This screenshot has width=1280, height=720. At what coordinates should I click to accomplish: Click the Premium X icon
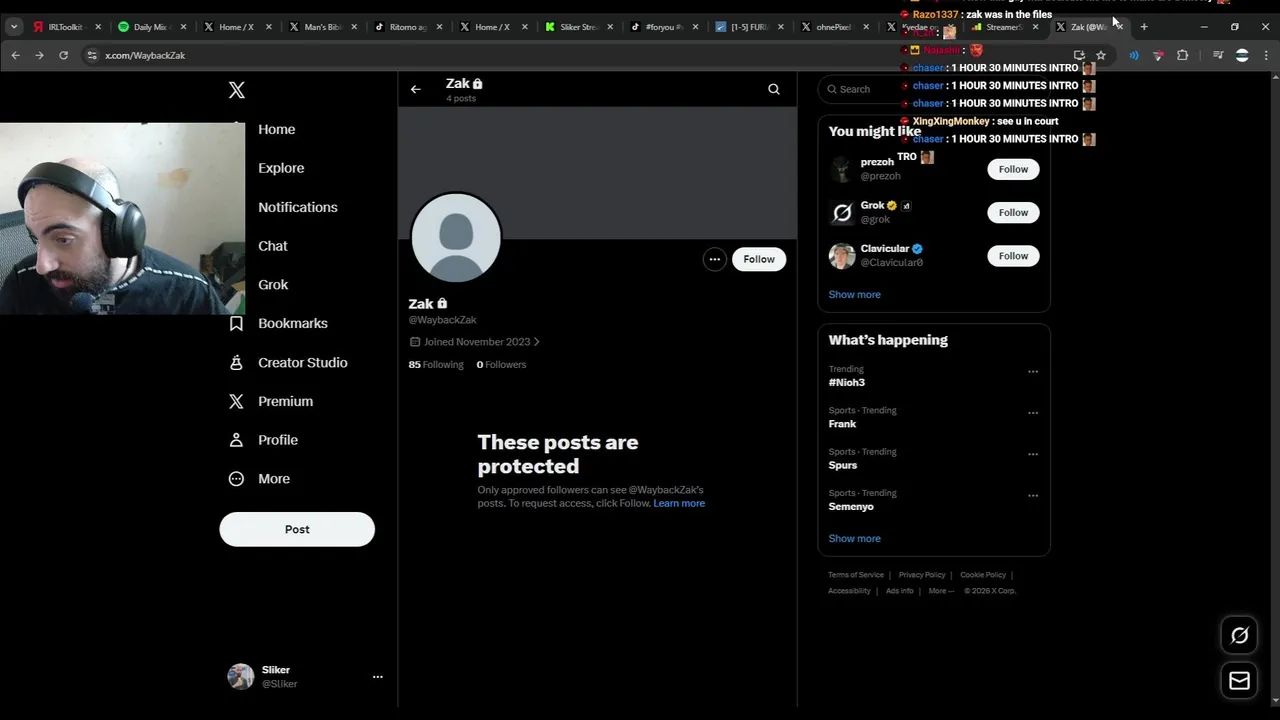236,401
